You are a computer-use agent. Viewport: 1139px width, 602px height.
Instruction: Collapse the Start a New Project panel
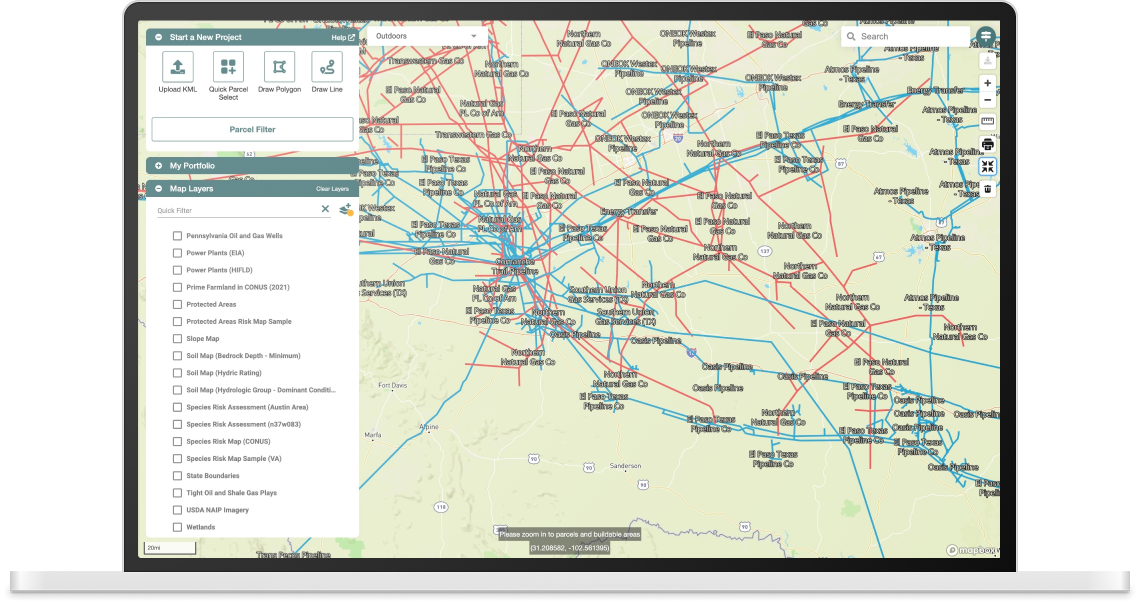158,37
